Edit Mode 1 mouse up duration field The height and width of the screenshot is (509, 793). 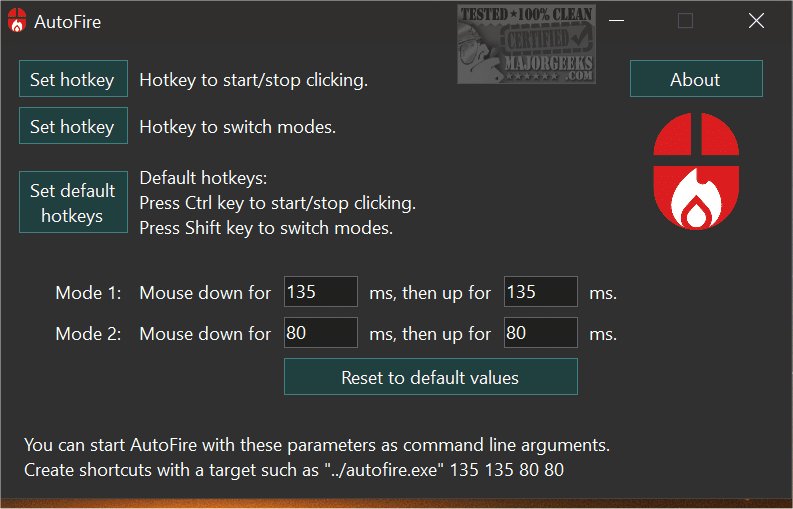click(x=540, y=292)
